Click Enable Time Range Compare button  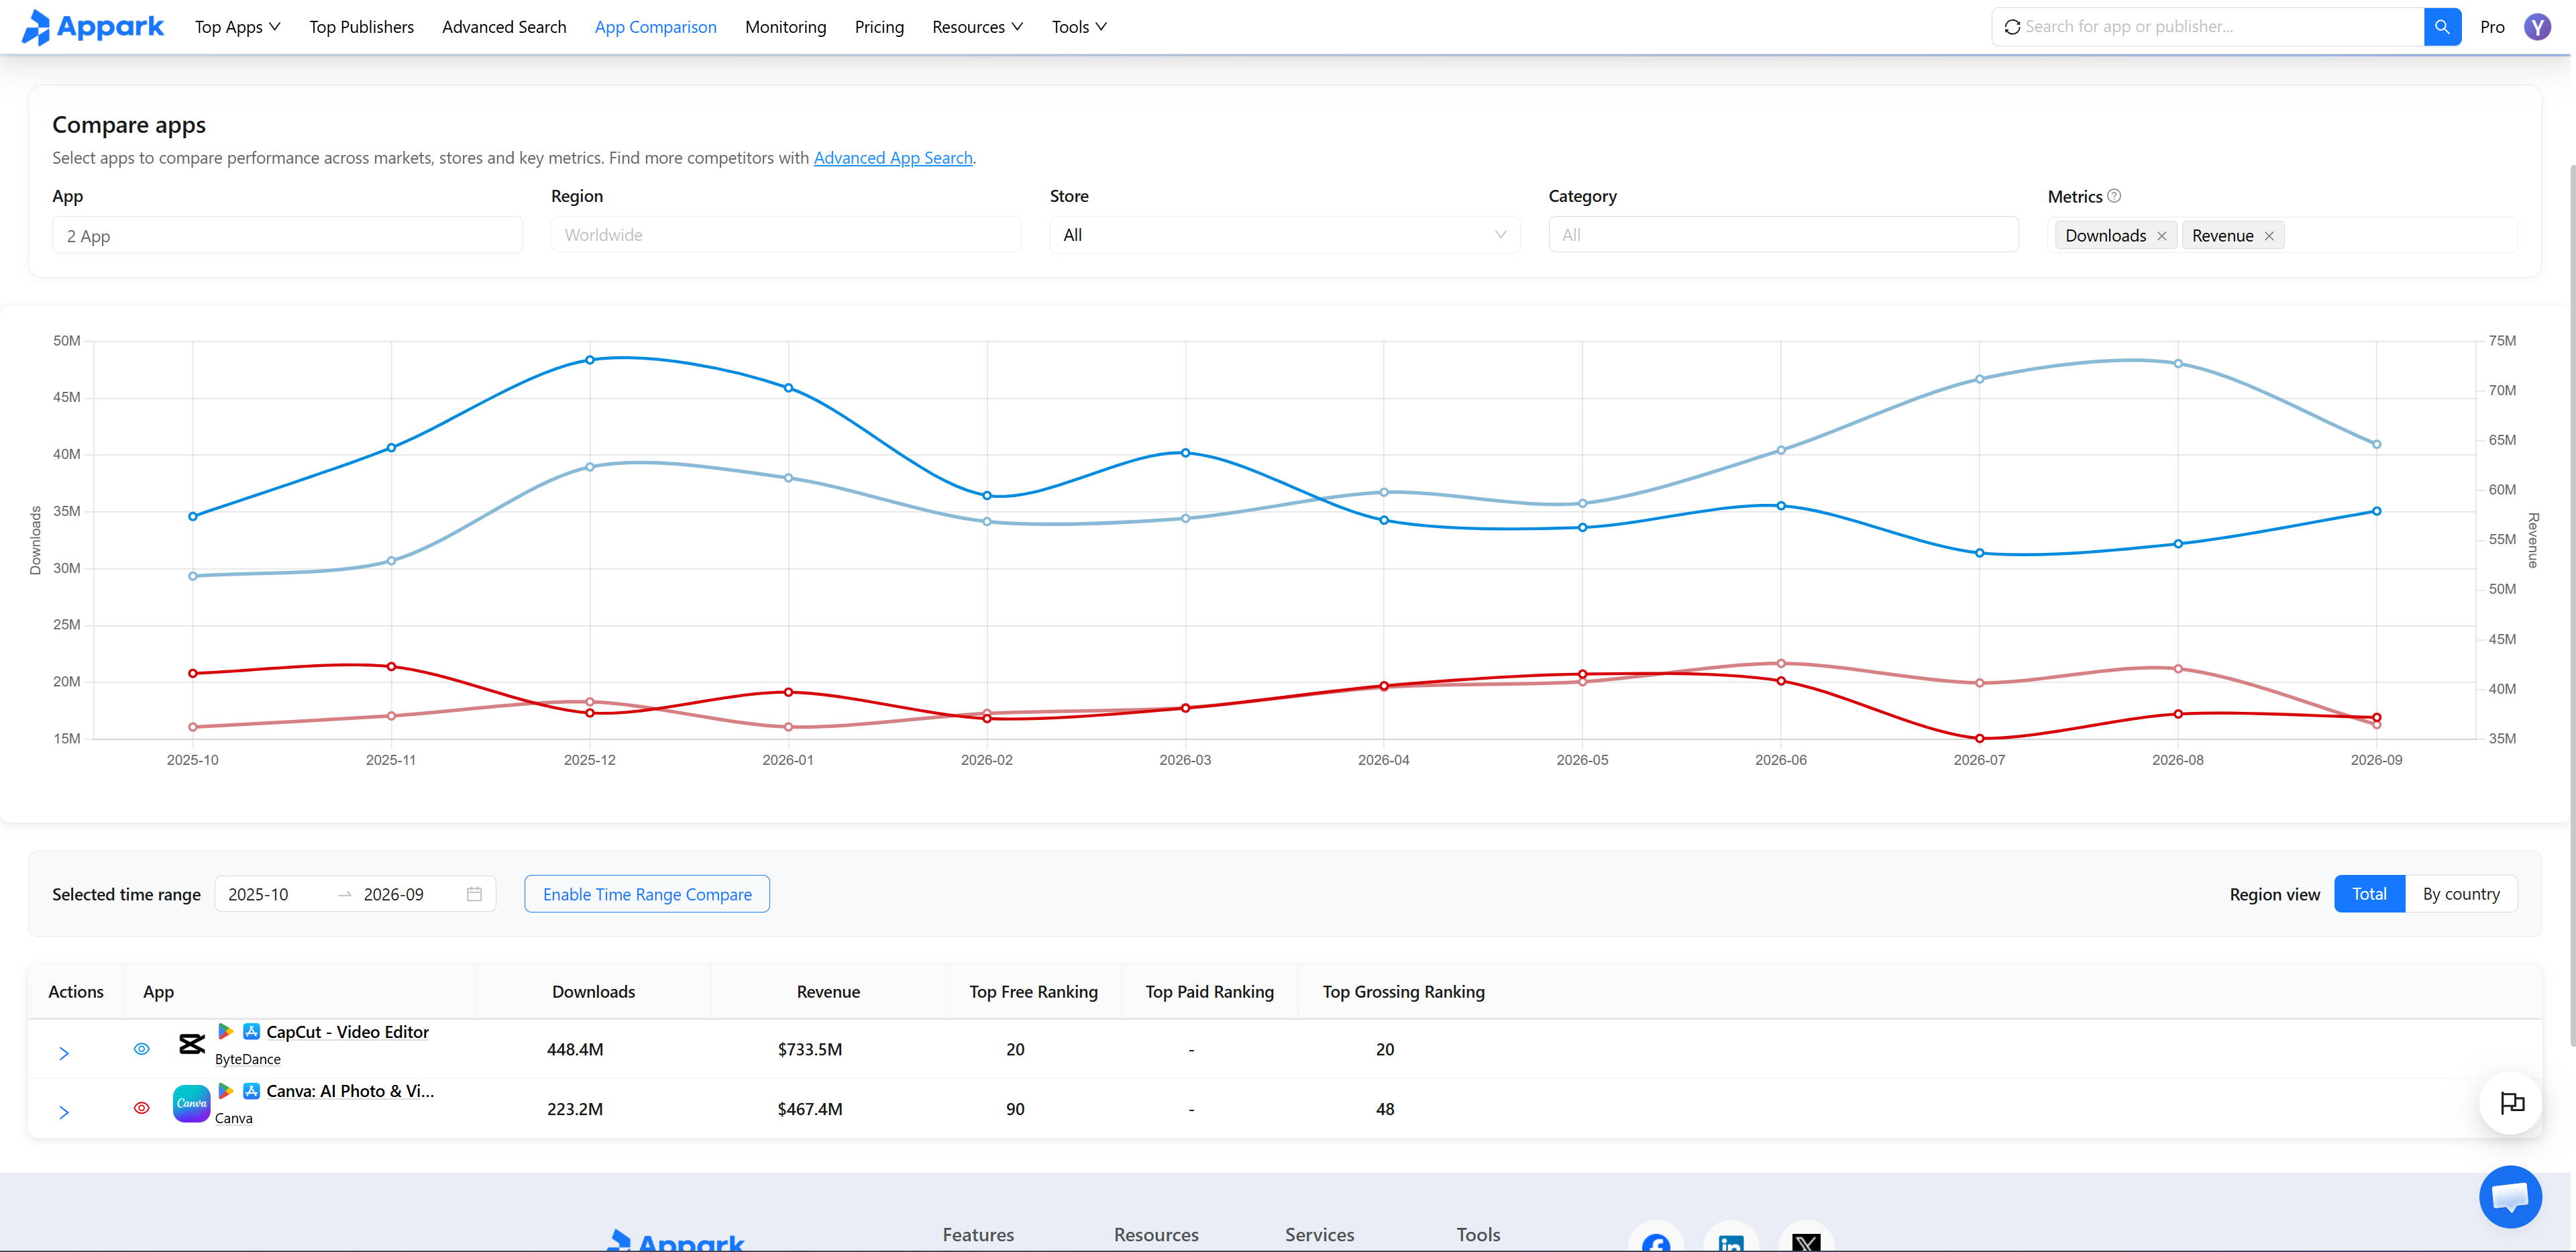[x=646, y=894]
